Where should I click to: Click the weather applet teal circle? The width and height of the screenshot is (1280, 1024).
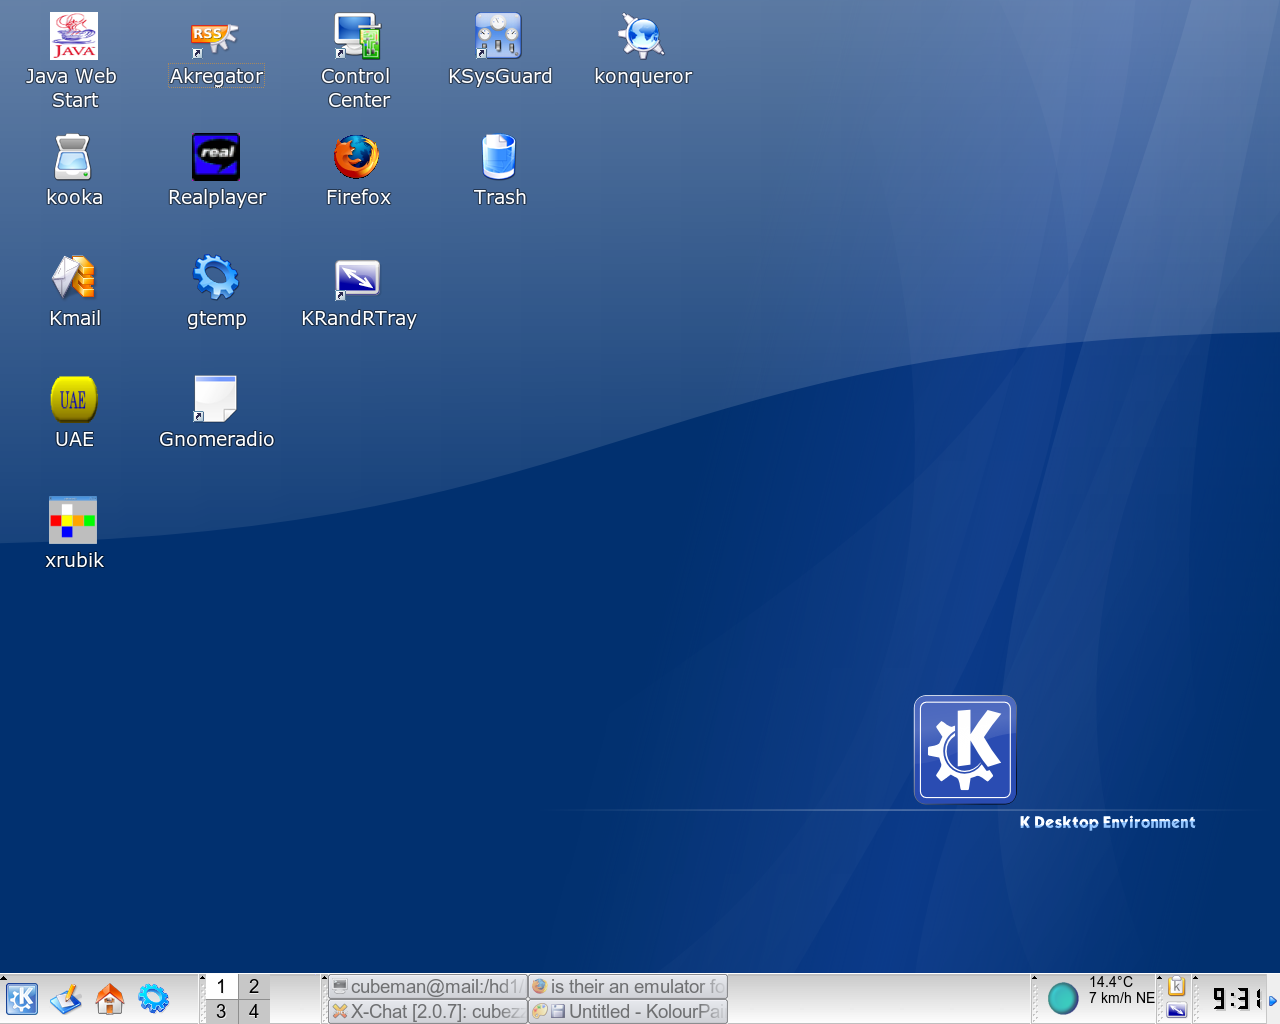point(1062,998)
